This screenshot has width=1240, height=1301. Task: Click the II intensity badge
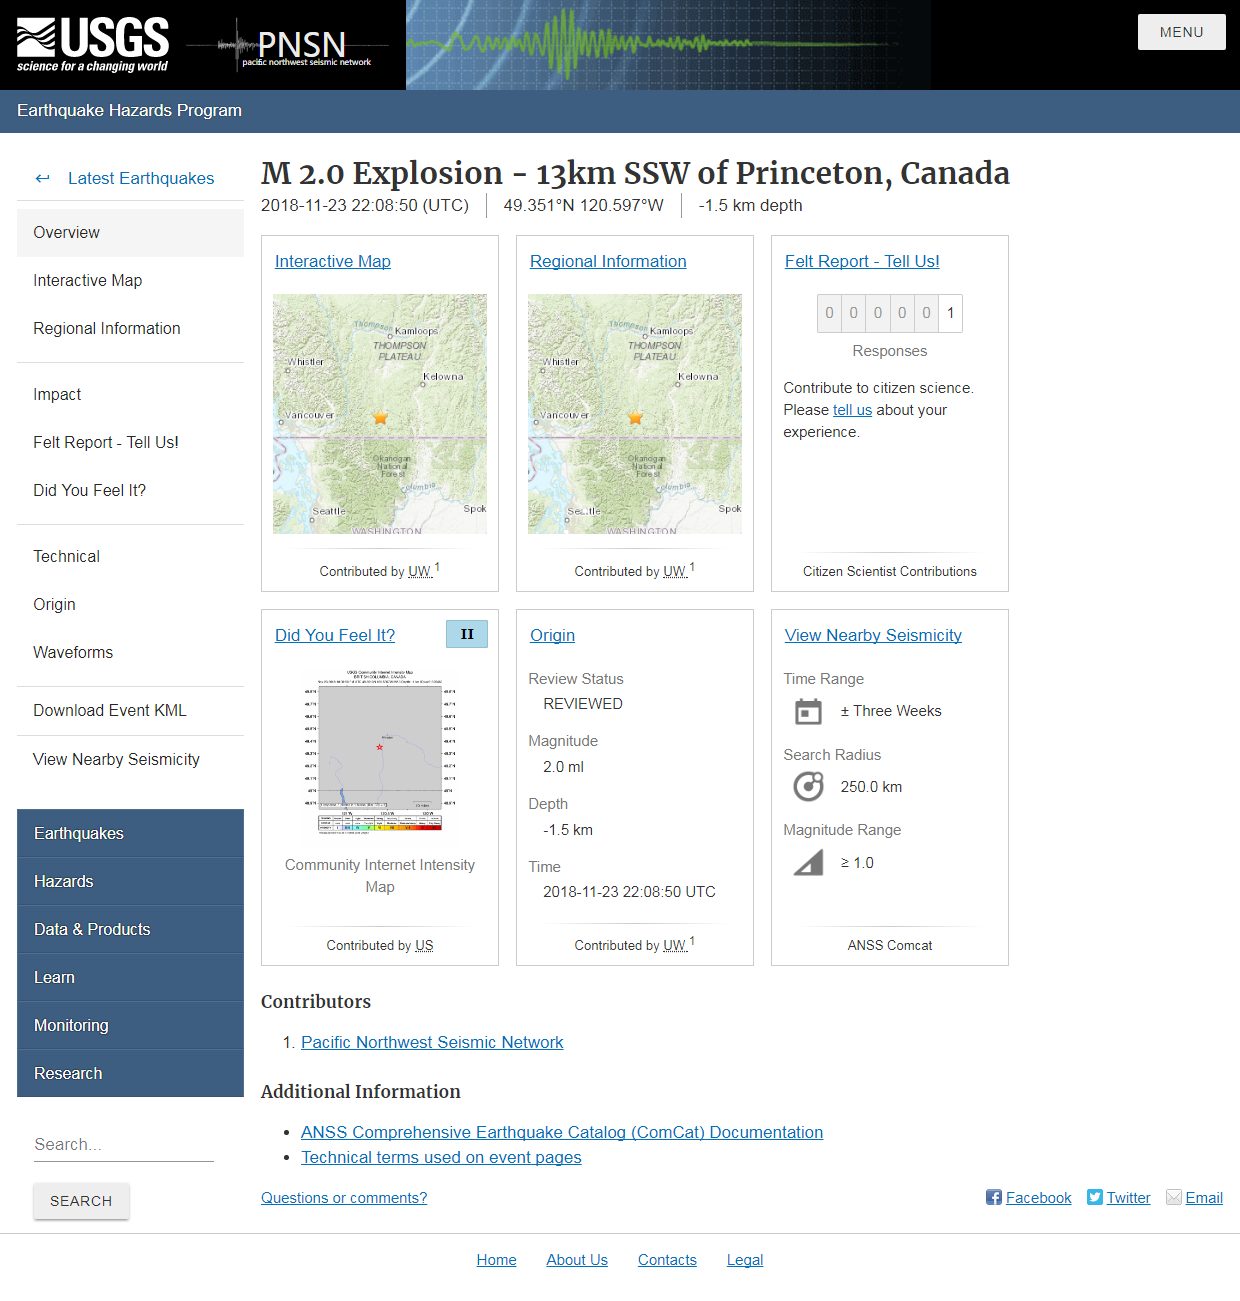466,634
